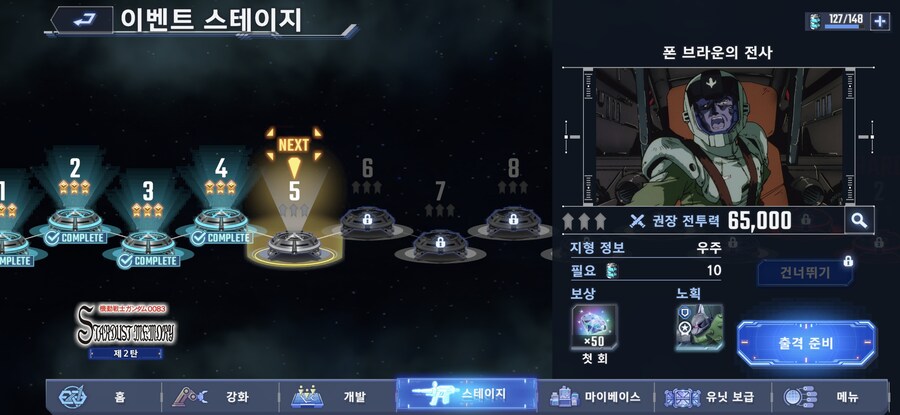Select the 스테이지 stage tab
The width and height of the screenshot is (900, 415).
point(467,395)
